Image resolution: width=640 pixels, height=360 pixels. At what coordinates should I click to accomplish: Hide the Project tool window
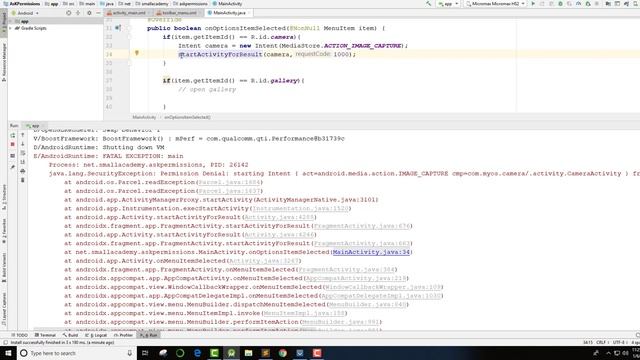(98, 13)
